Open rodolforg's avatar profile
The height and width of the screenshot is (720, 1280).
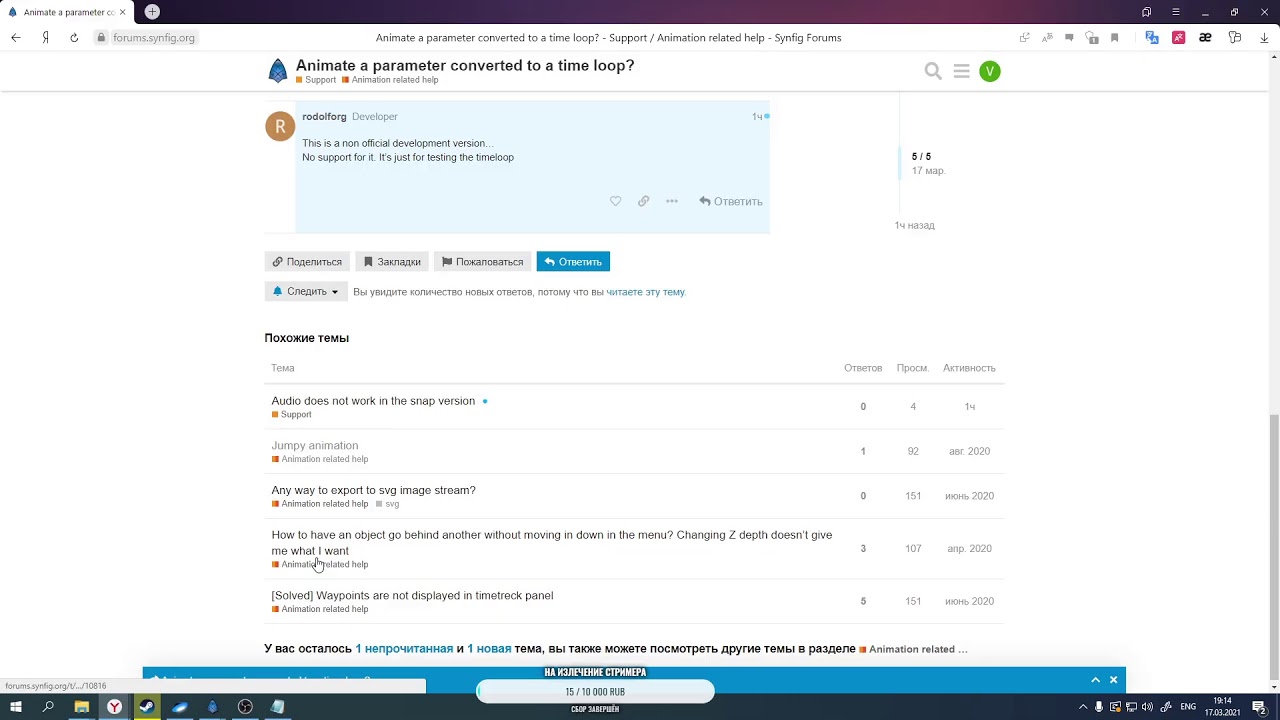click(x=280, y=126)
